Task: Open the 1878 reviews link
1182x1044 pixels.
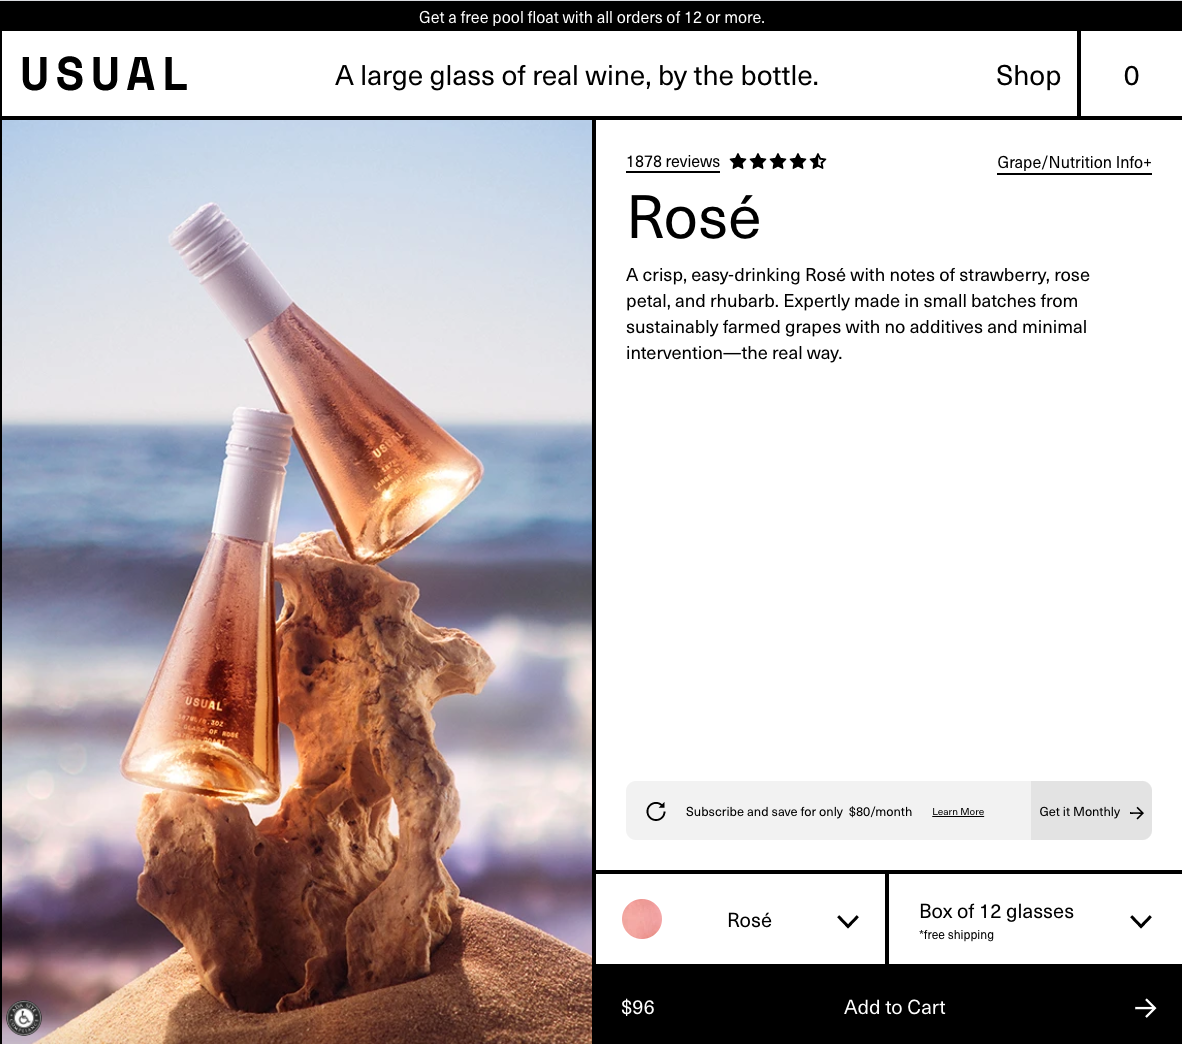Action: 673,162
